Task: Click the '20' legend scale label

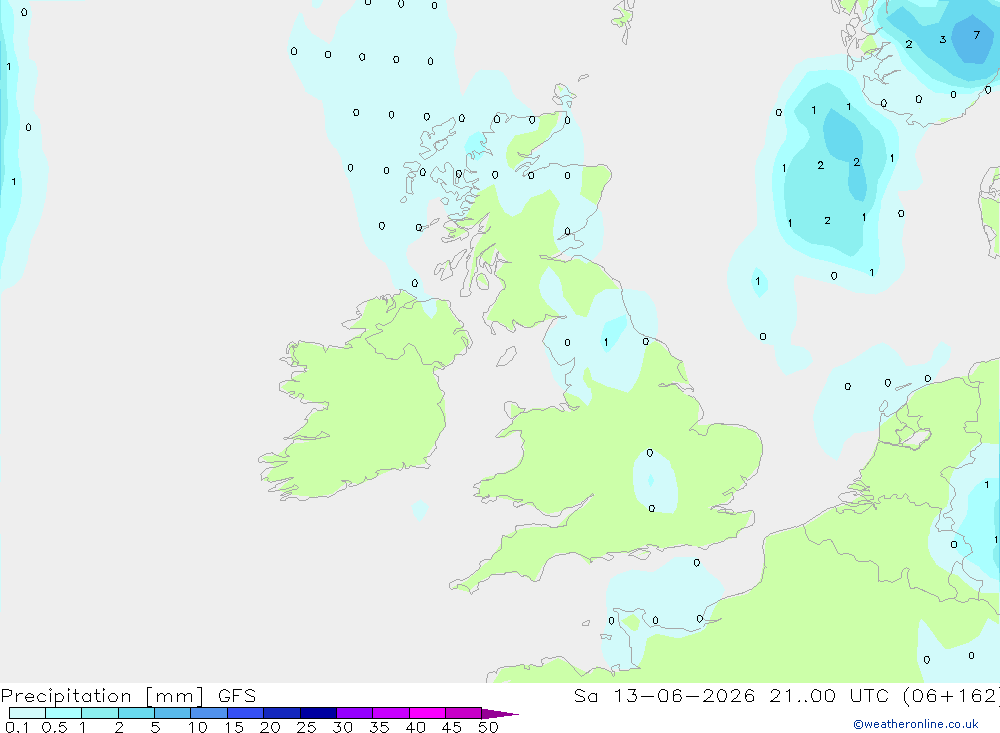Action: (270, 727)
